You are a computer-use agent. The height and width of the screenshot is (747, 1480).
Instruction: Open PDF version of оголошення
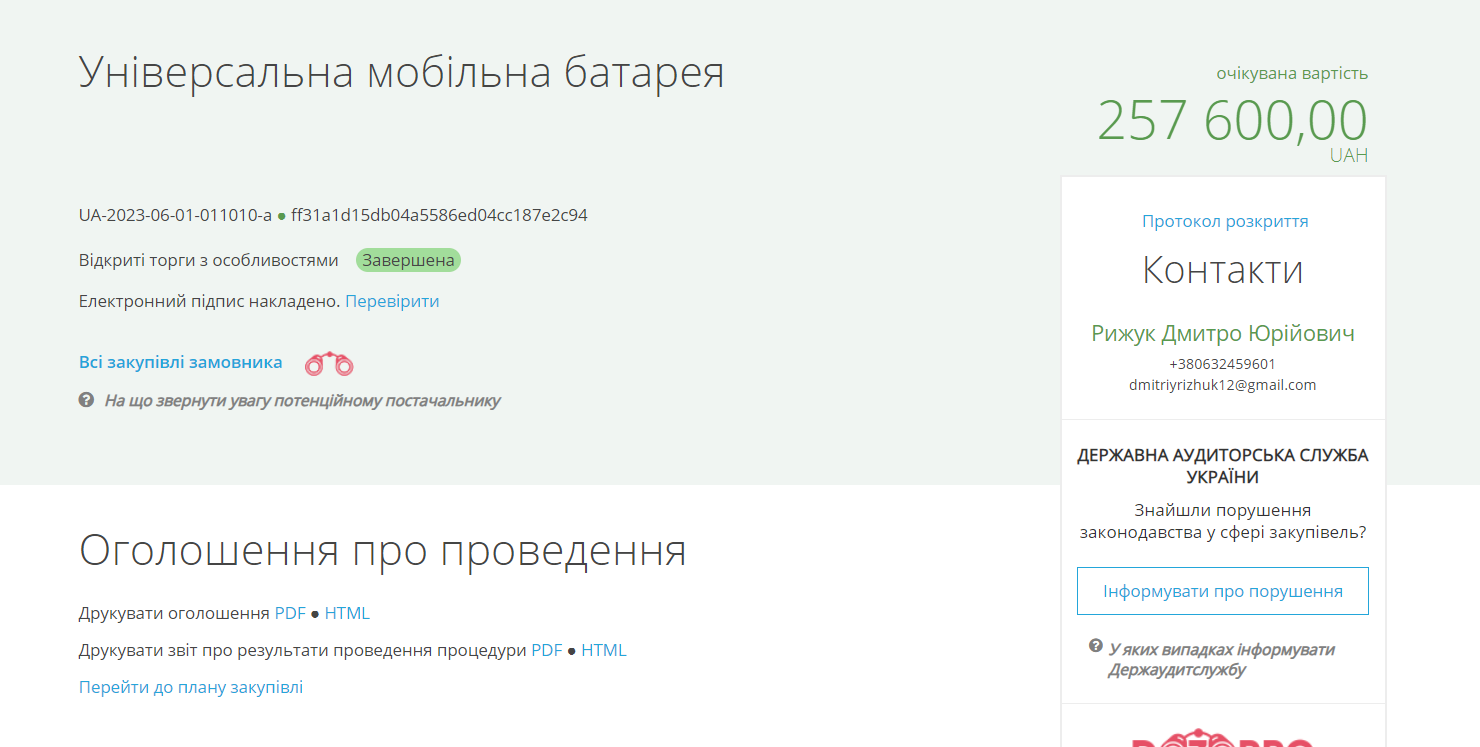pos(290,613)
